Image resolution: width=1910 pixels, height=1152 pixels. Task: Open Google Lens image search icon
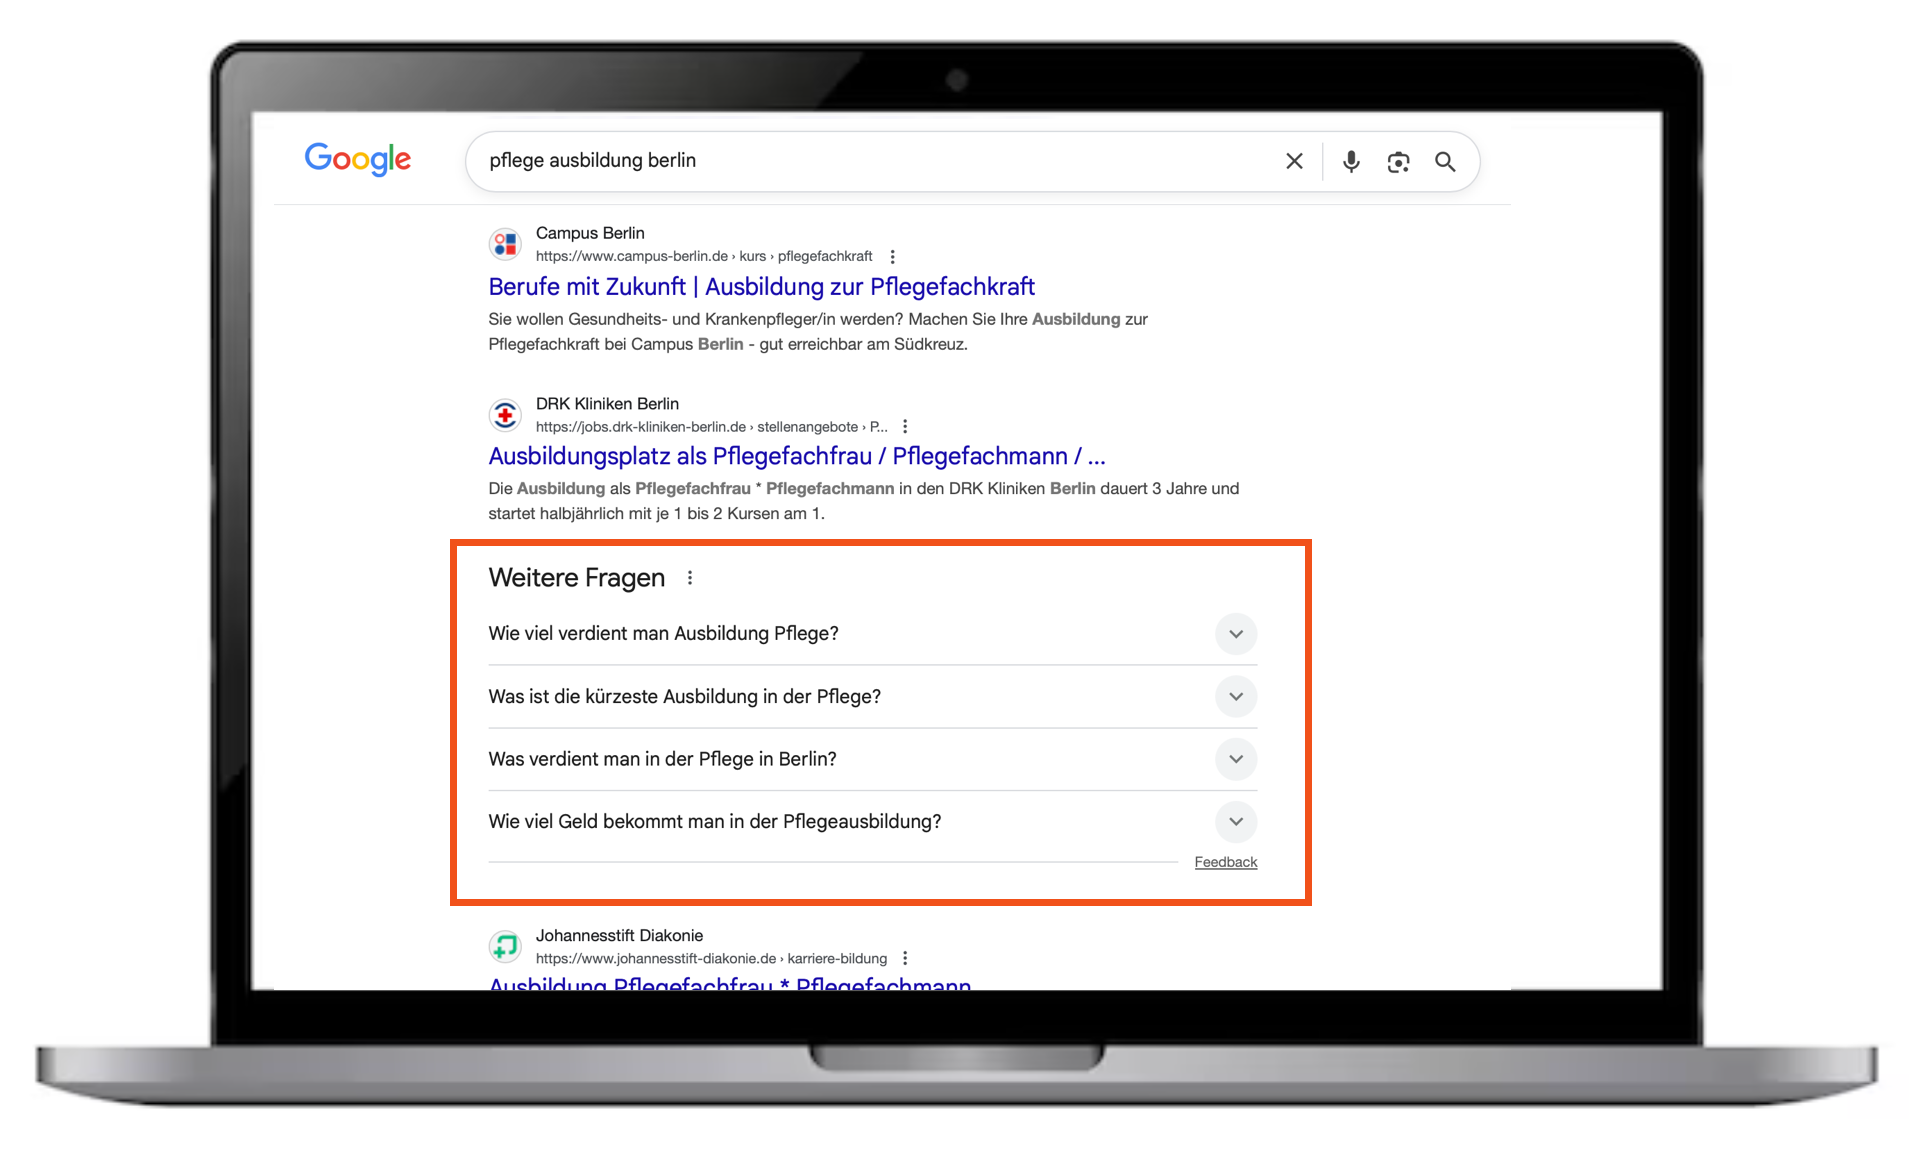[x=1398, y=162]
